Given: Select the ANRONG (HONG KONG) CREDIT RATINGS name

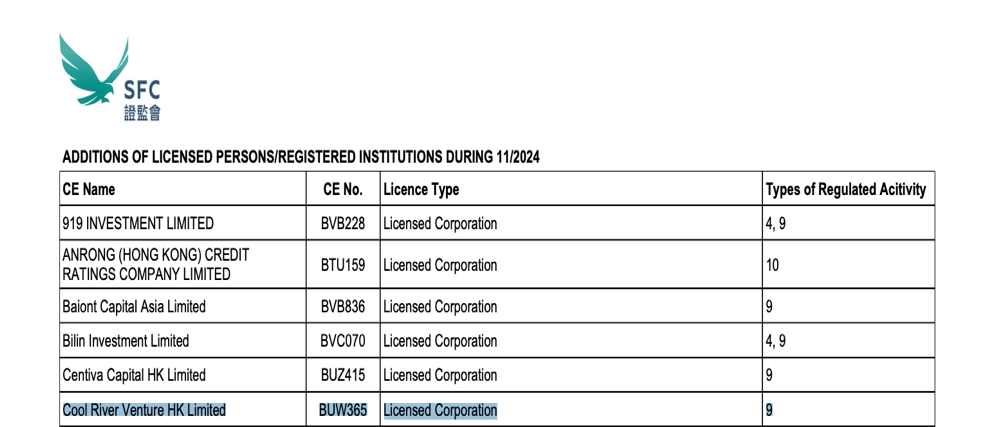Looking at the screenshot, I should 155,265.
